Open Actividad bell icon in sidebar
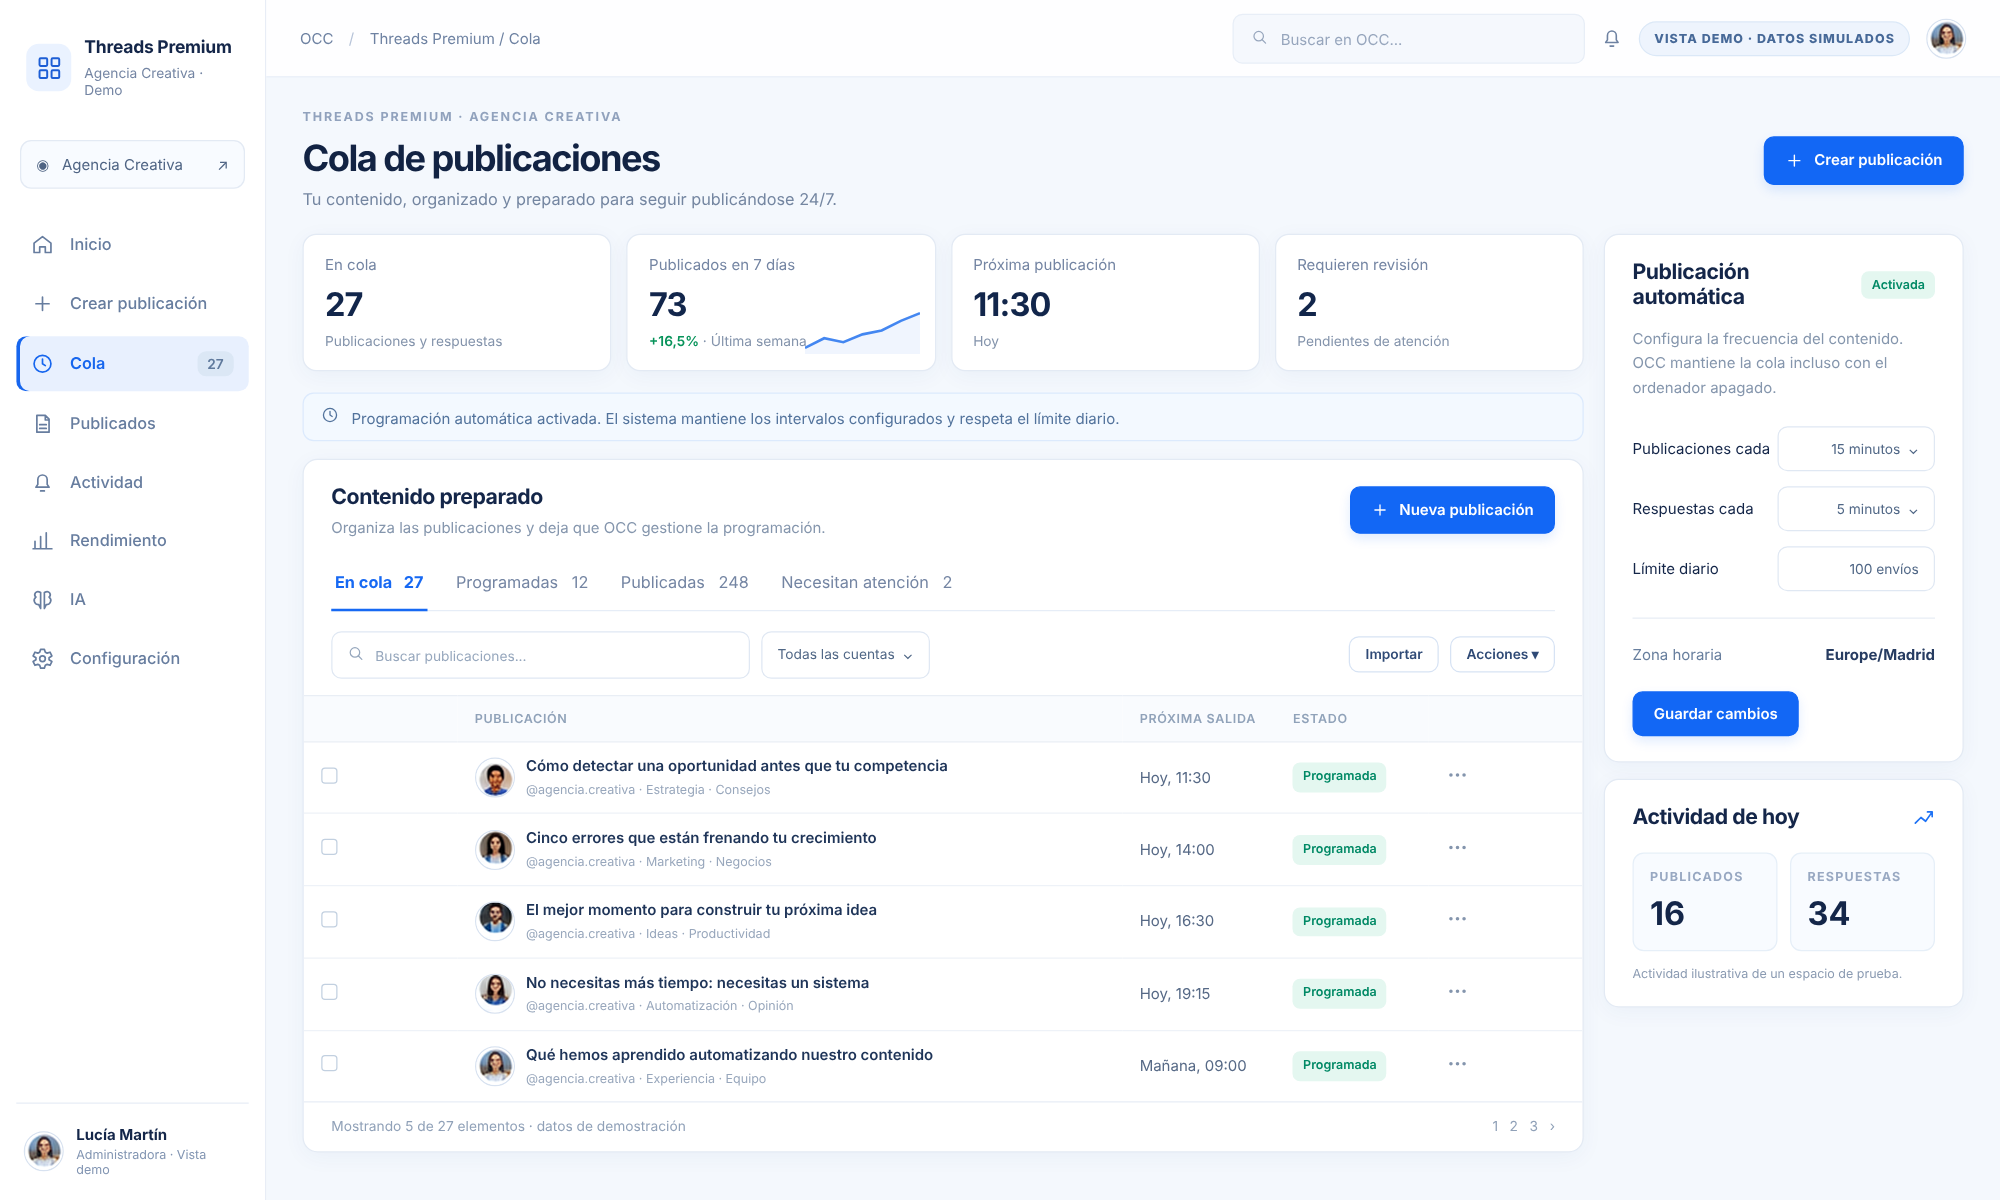The image size is (2000, 1200). point(42,483)
